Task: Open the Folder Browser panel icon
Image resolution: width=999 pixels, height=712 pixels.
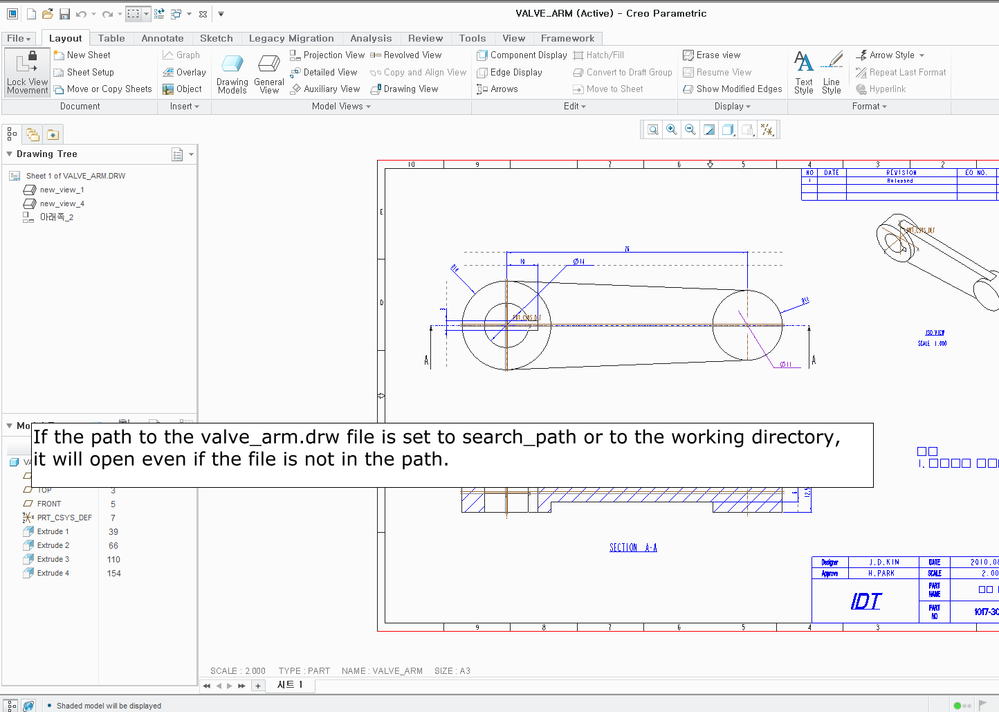Action: coord(33,134)
